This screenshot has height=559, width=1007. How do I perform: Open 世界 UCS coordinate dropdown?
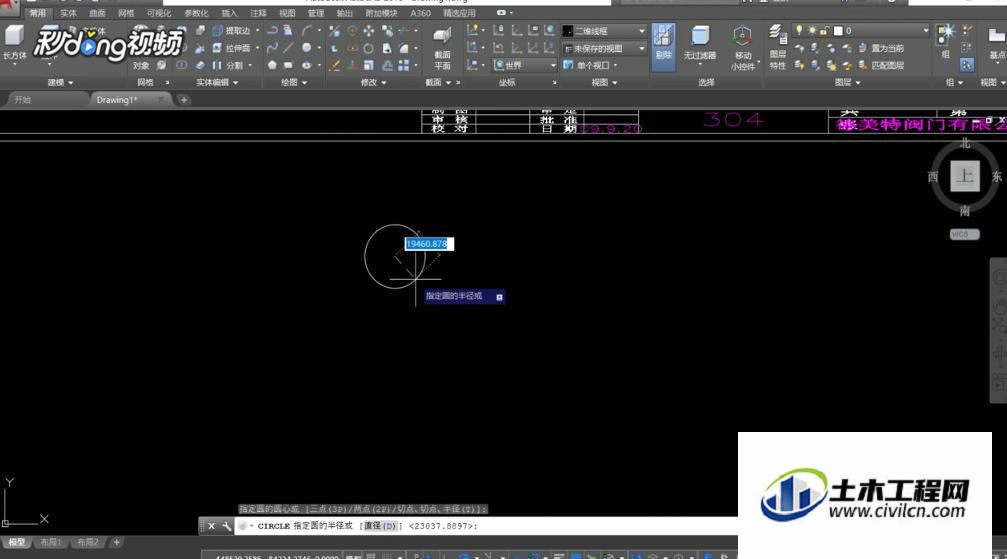524,66
